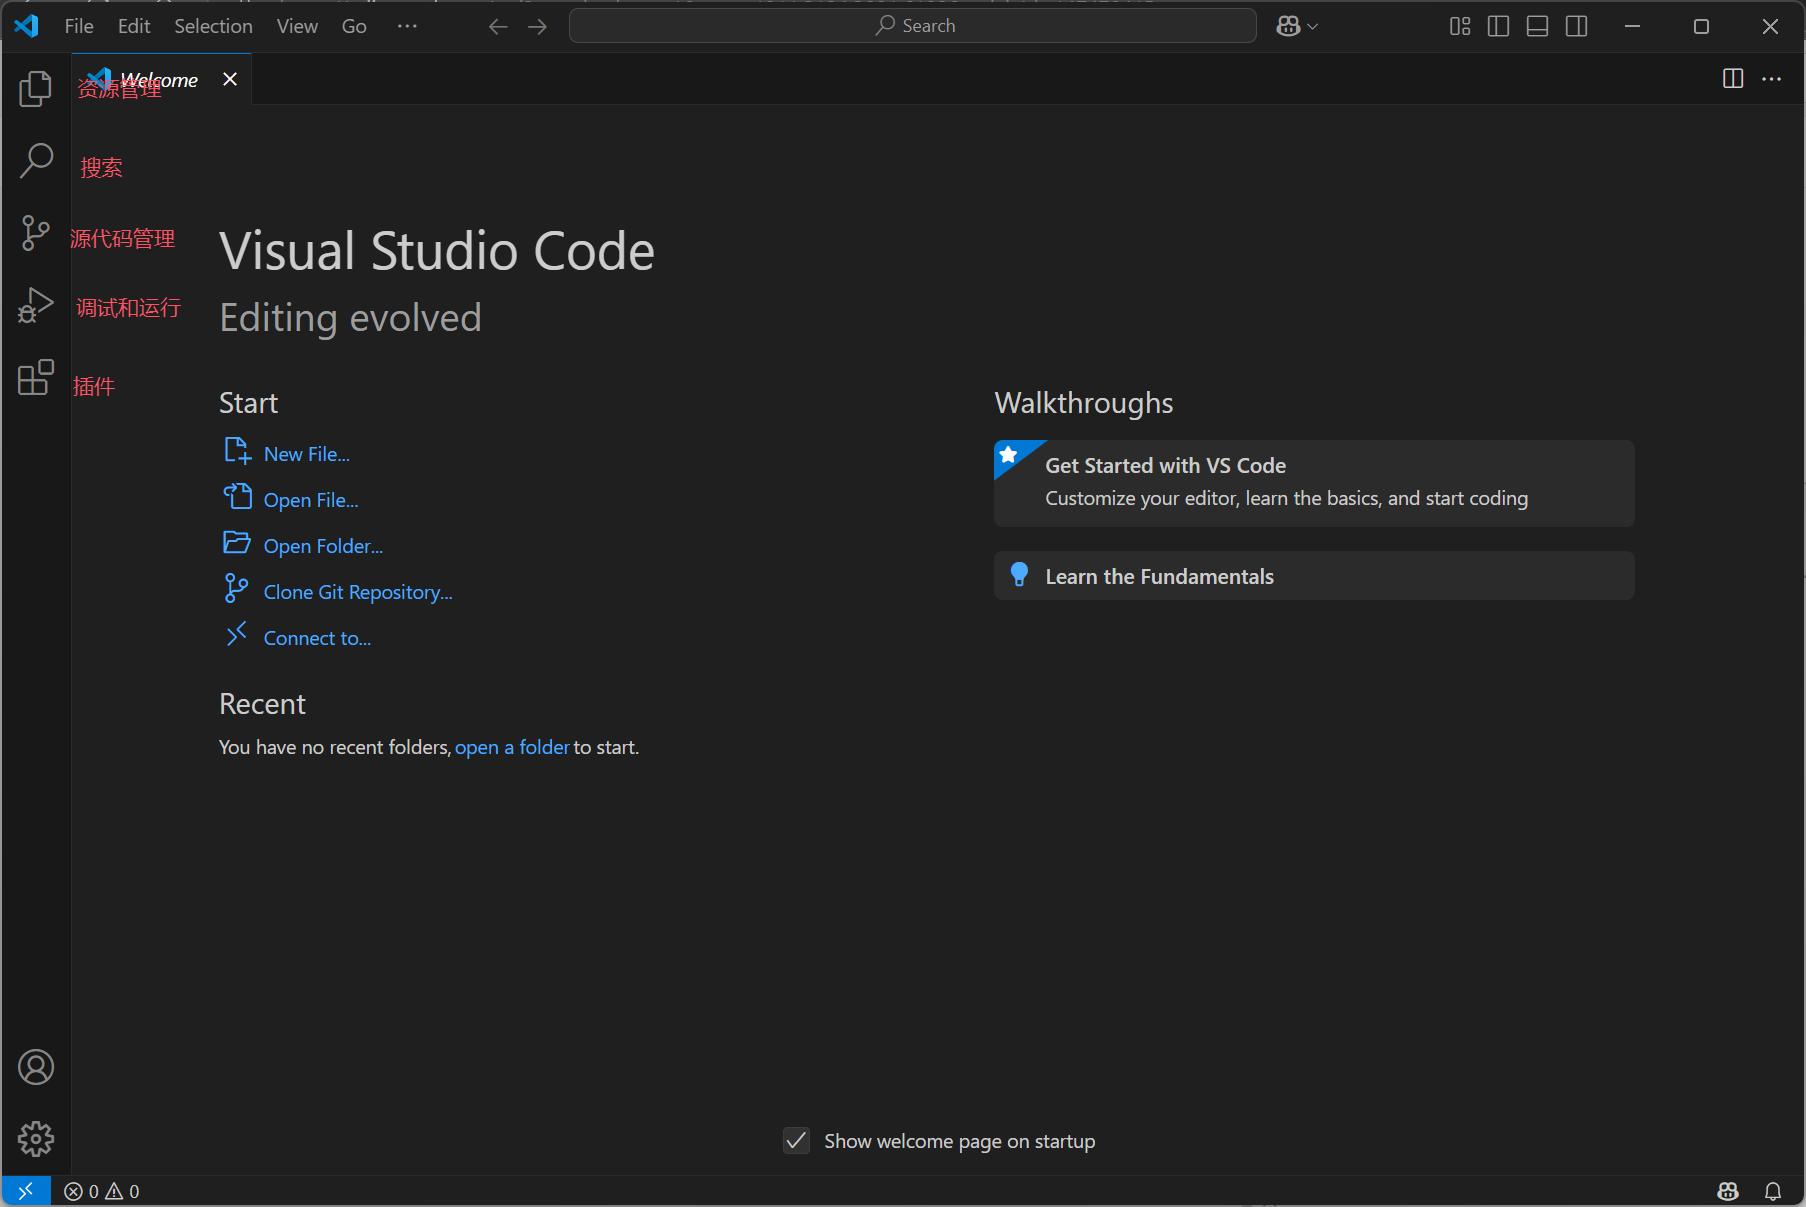Image resolution: width=1806 pixels, height=1207 pixels.
Task: Split the editor to the right
Action: (1733, 79)
